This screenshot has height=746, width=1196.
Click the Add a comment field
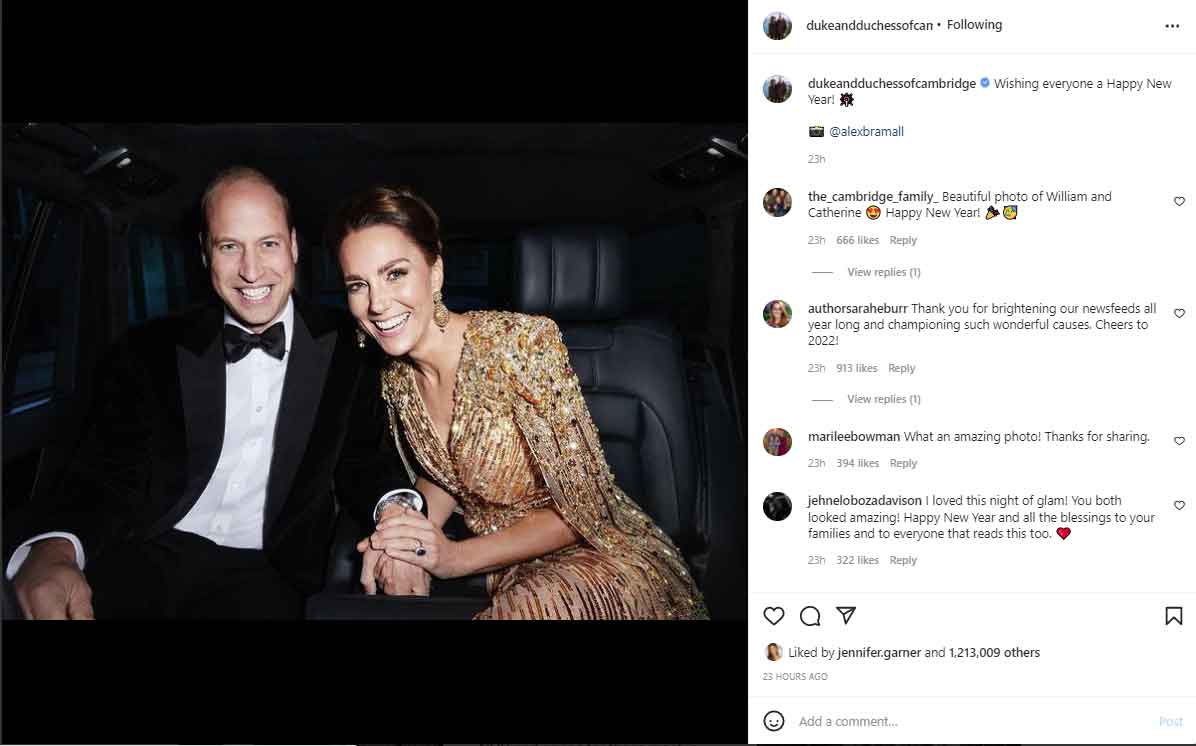pos(960,721)
